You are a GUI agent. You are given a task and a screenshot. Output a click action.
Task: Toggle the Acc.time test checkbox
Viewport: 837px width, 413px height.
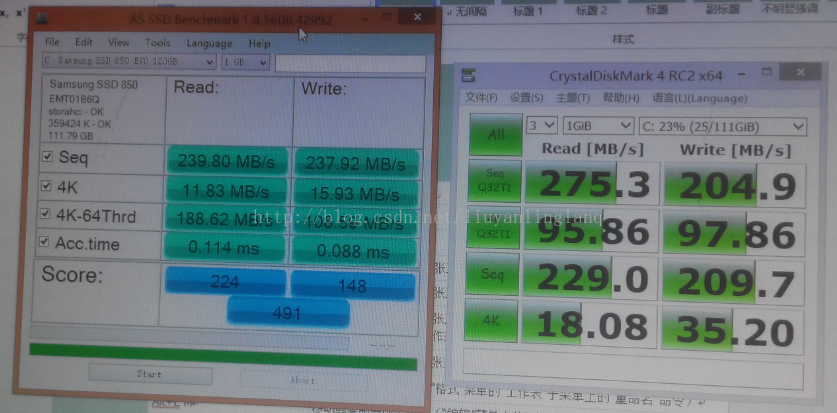(x=44, y=242)
